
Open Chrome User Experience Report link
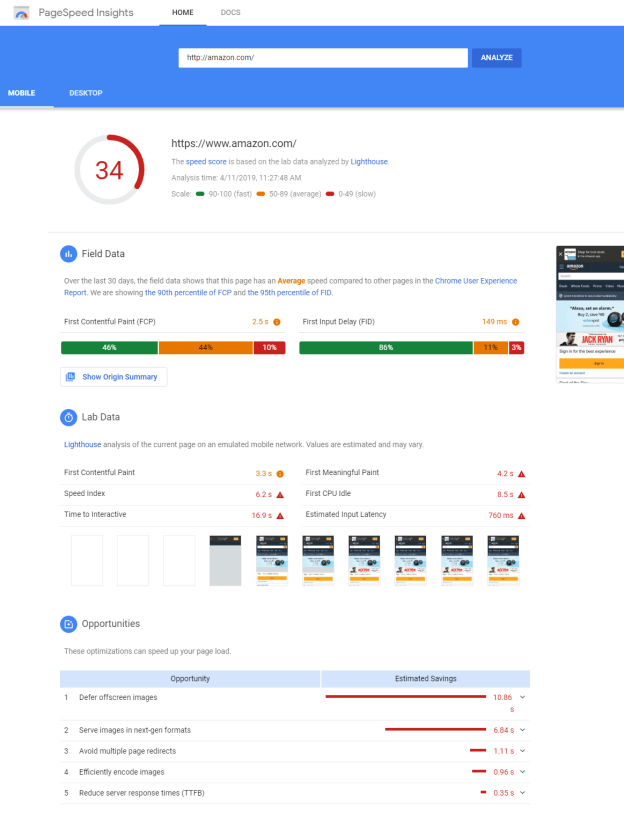pyautogui.click(x=291, y=287)
